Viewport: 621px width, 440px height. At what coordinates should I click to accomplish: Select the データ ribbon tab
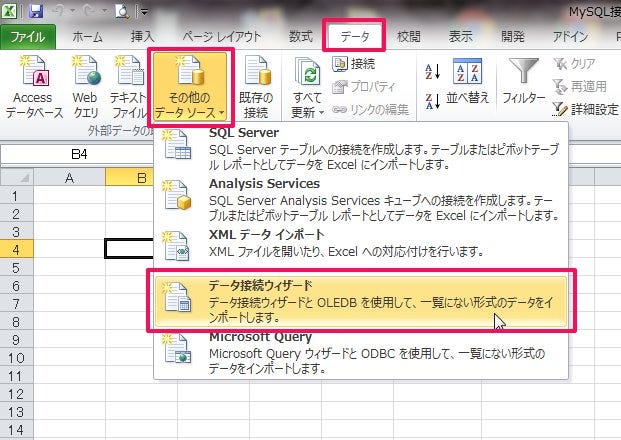pos(354,37)
